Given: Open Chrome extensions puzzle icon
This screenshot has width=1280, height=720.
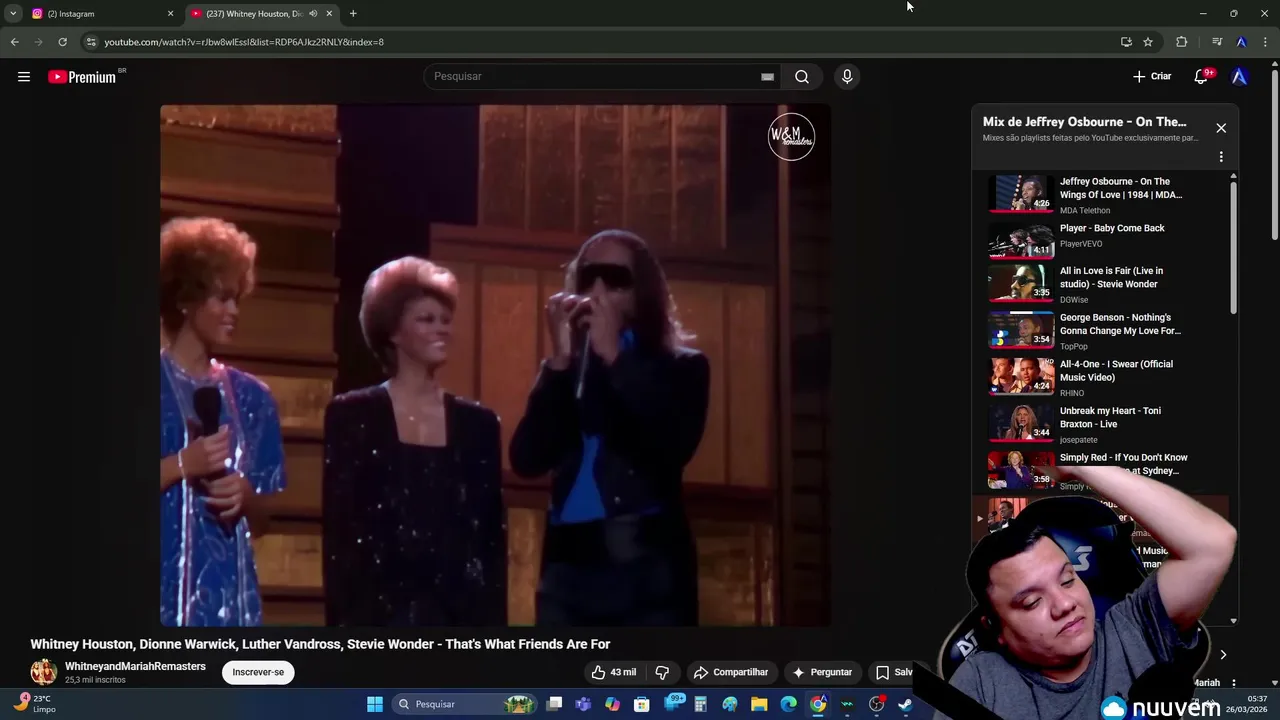Looking at the screenshot, I should (x=1182, y=42).
